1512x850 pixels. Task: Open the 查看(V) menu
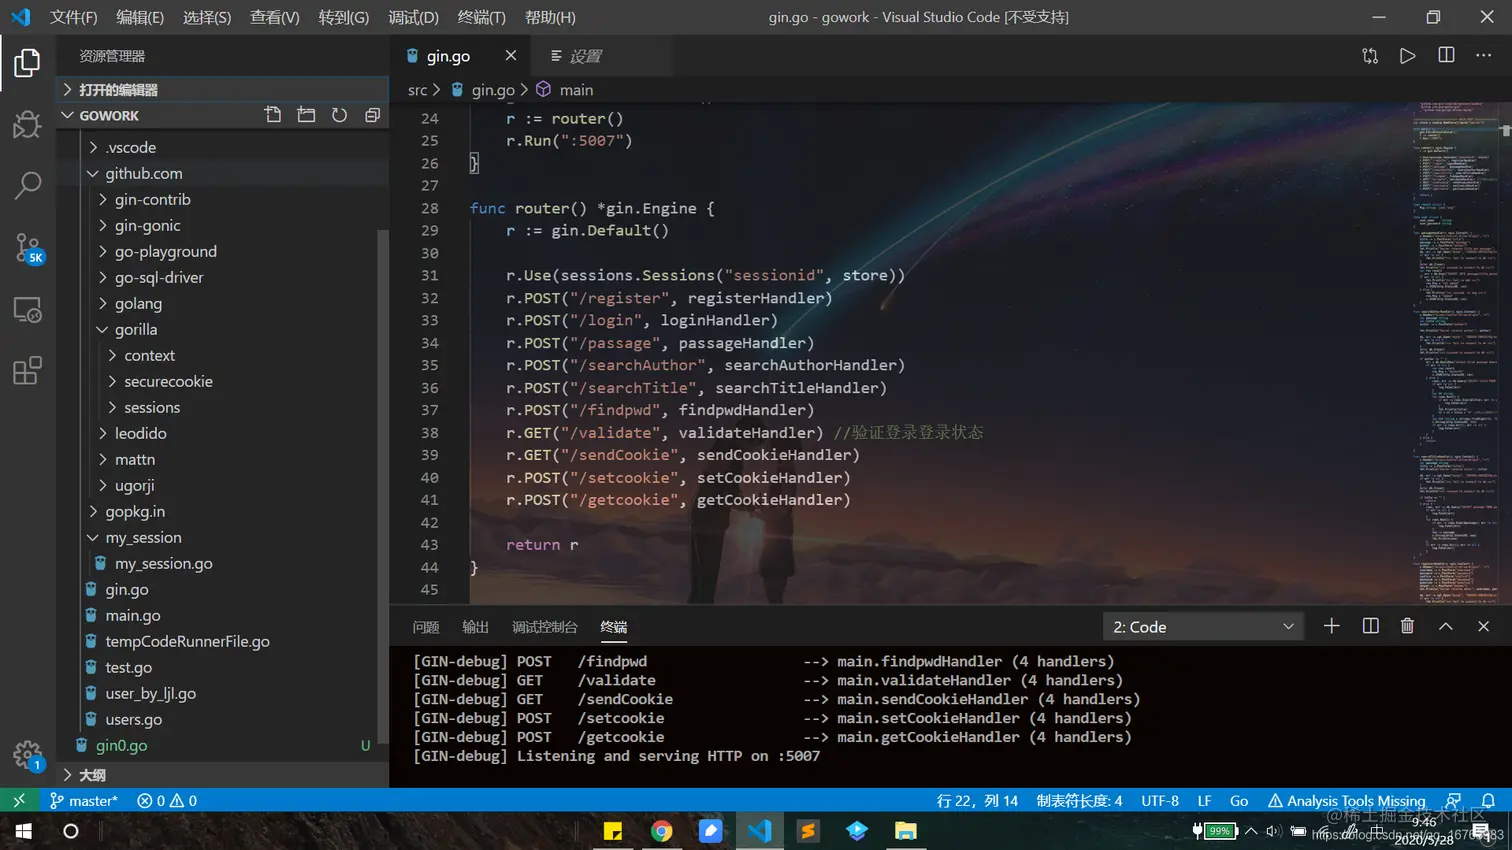(x=275, y=17)
